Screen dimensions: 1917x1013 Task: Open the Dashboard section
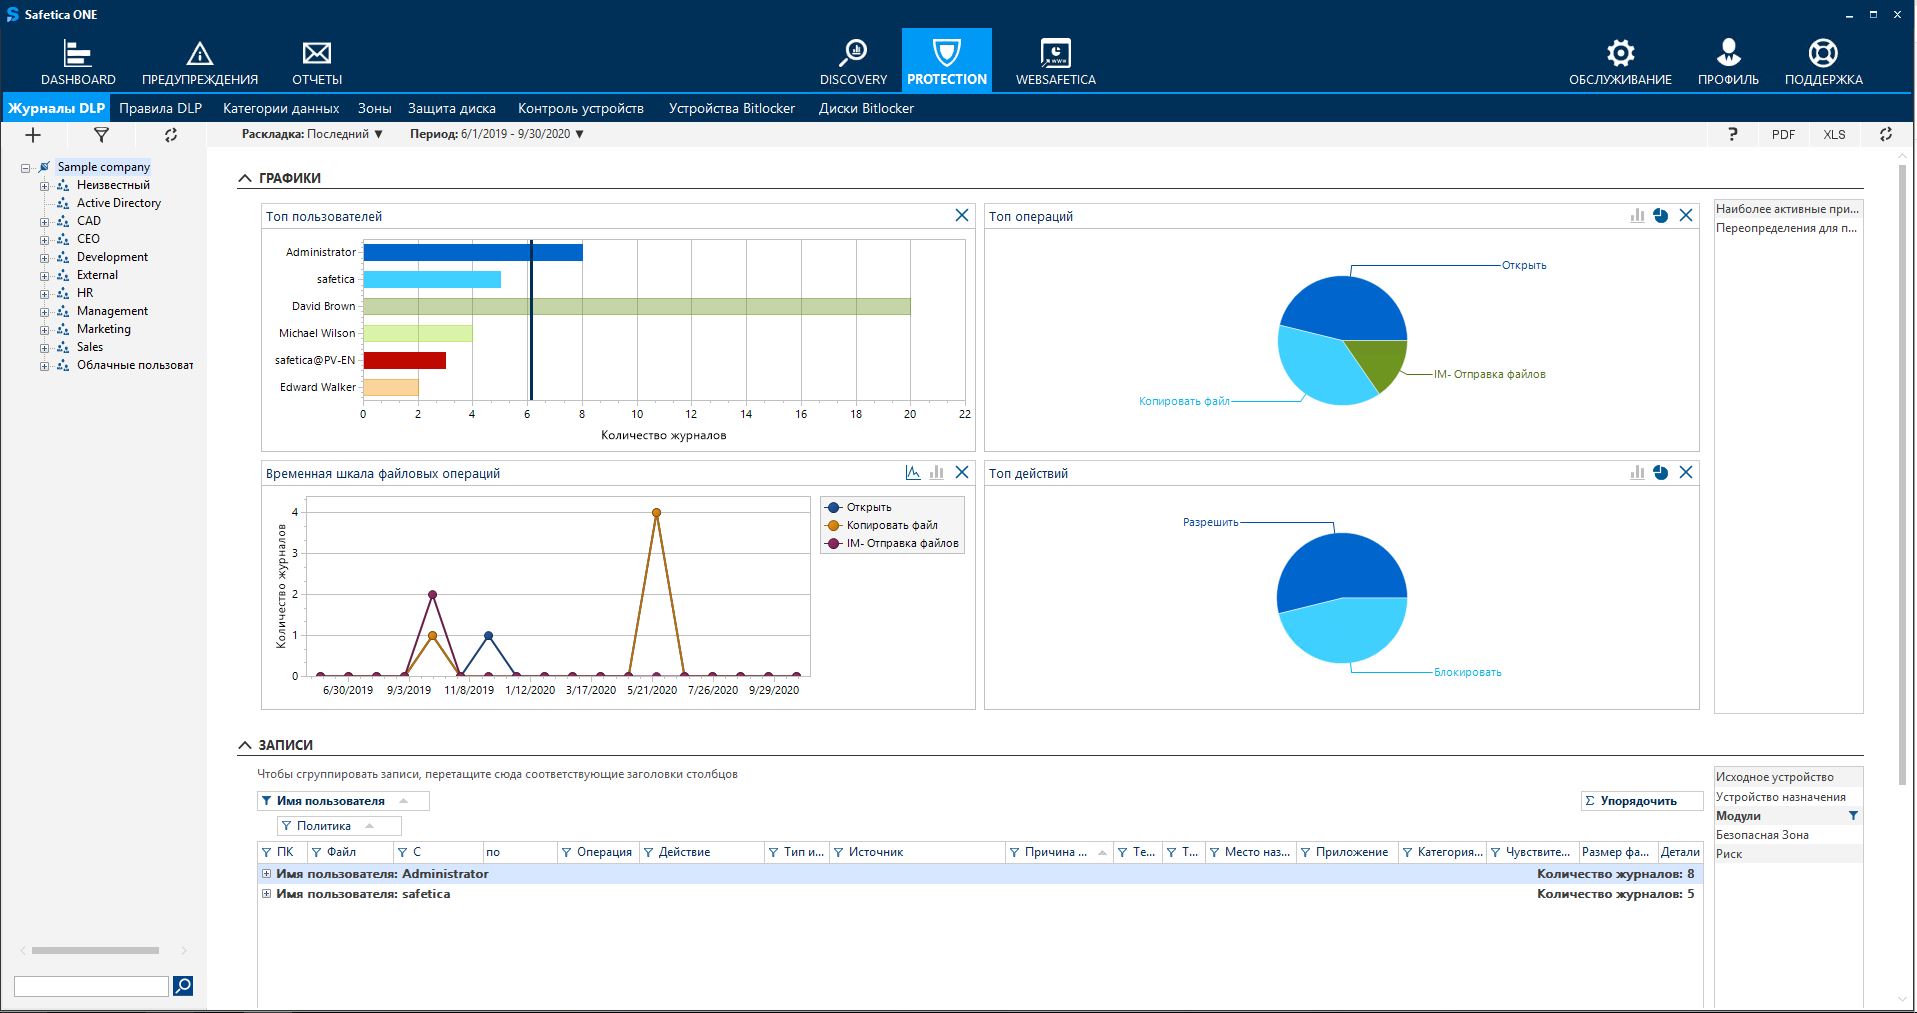pos(78,62)
